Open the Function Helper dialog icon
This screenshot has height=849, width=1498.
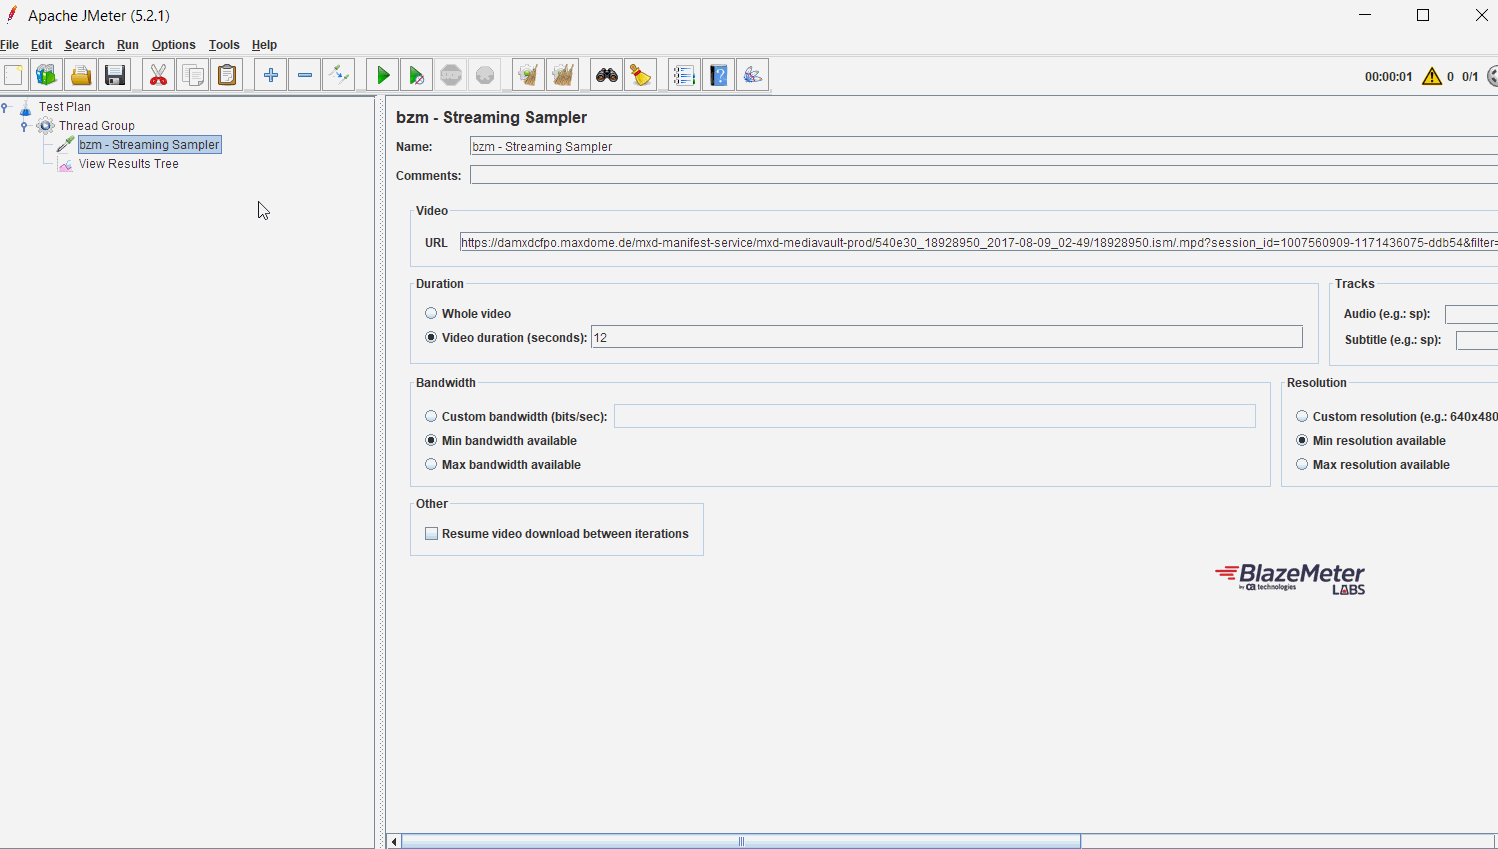pyautogui.click(x=684, y=75)
